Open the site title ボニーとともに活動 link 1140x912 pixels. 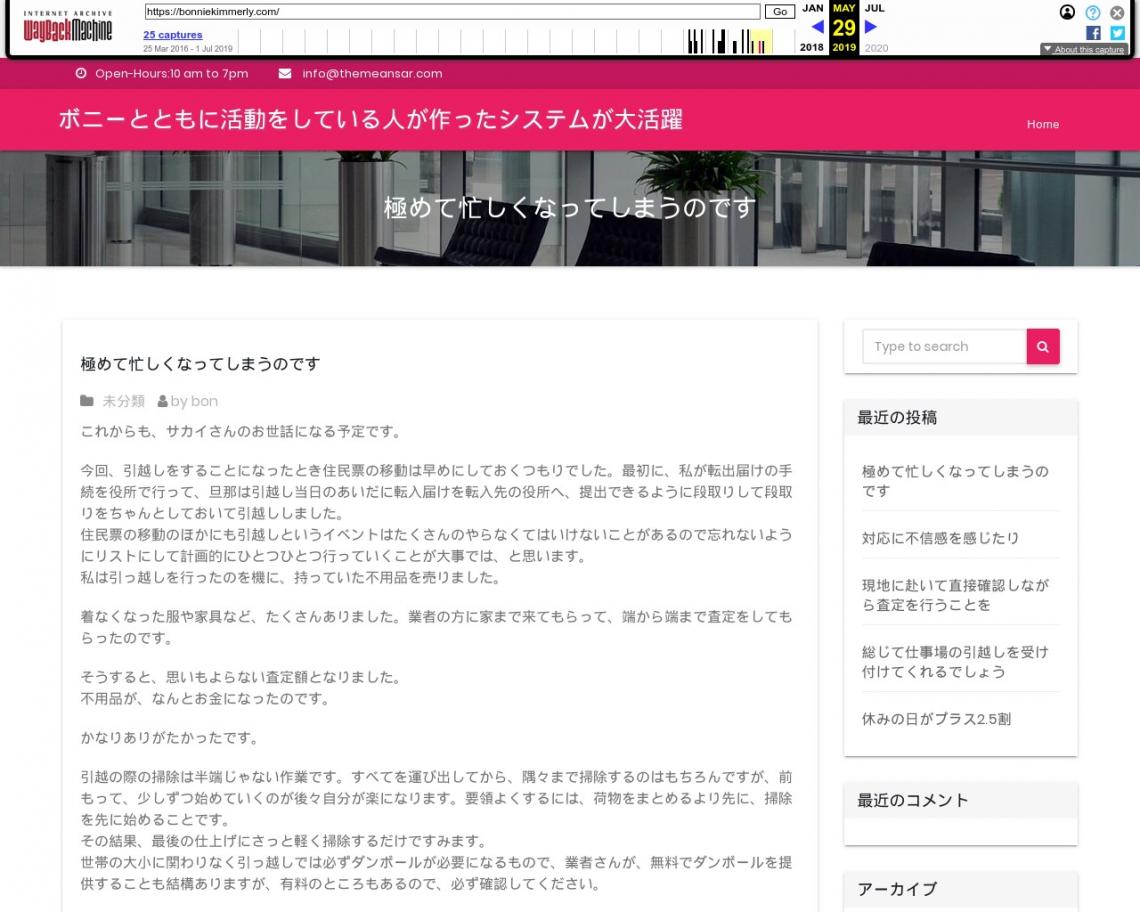coord(371,119)
